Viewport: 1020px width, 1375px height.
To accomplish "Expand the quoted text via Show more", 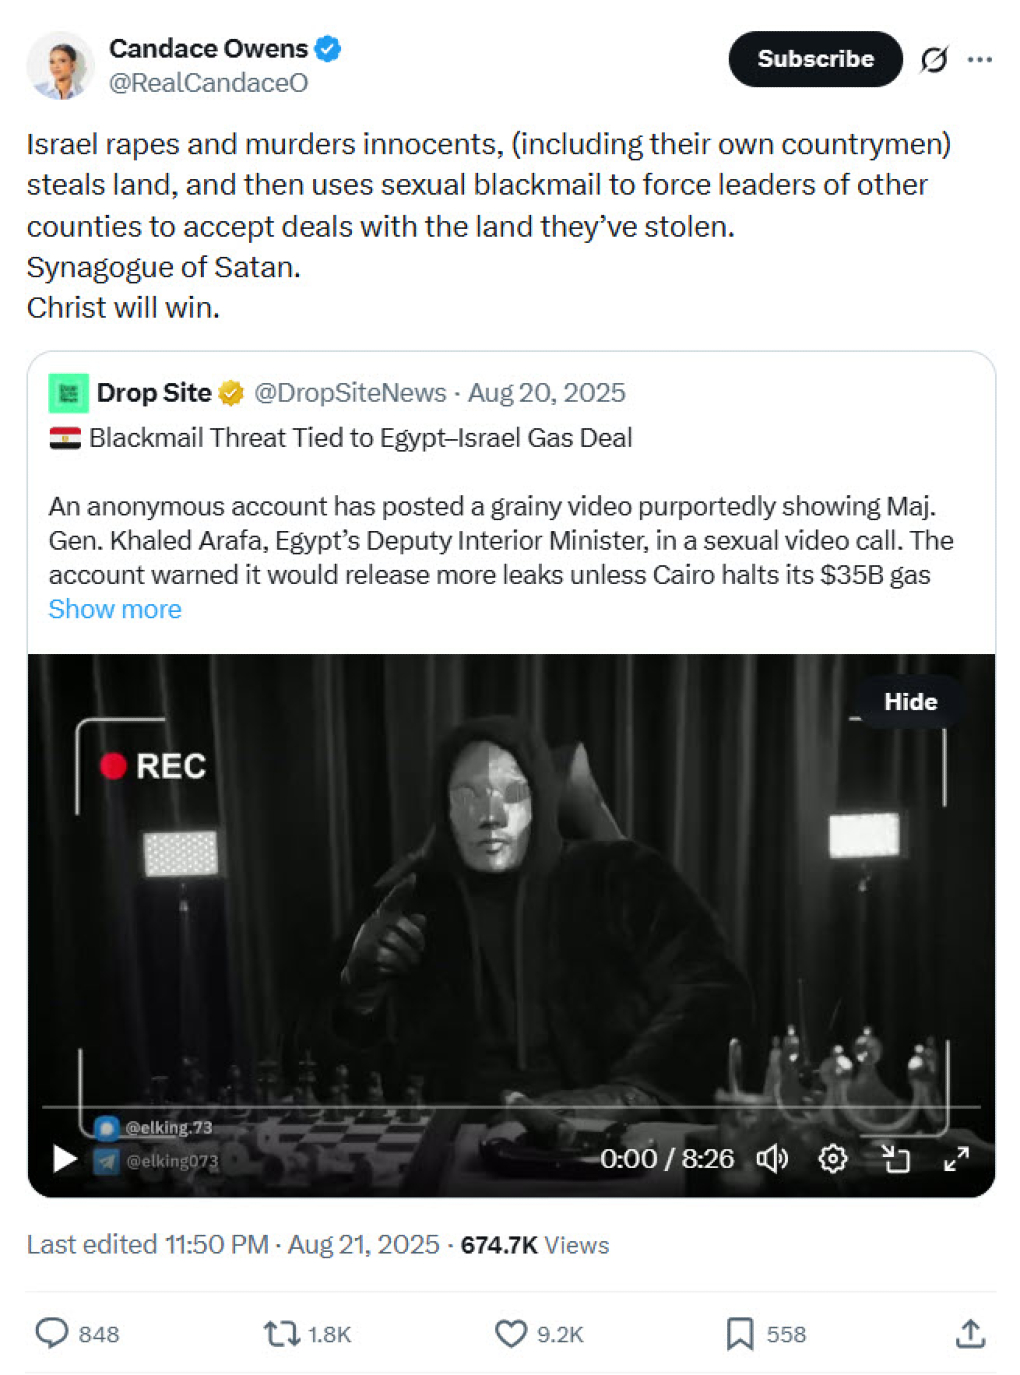I will (x=115, y=609).
